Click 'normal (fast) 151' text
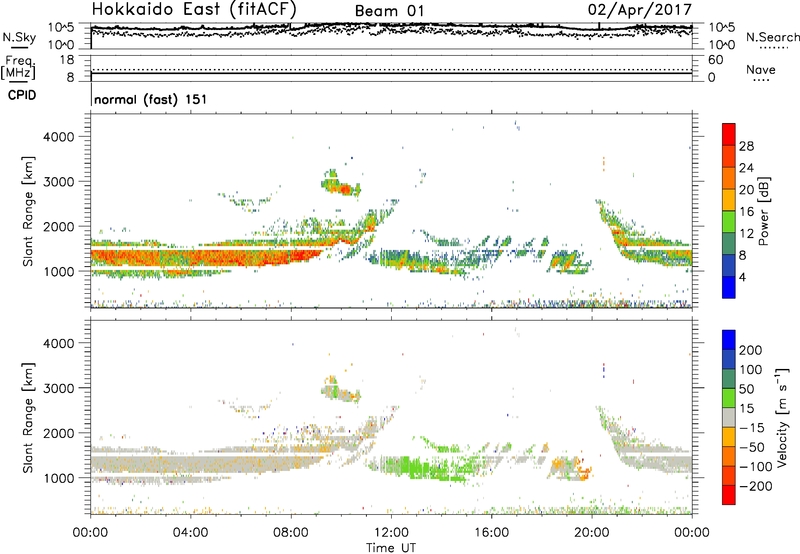This screenshot has width=800, height=554. [151, 99]
